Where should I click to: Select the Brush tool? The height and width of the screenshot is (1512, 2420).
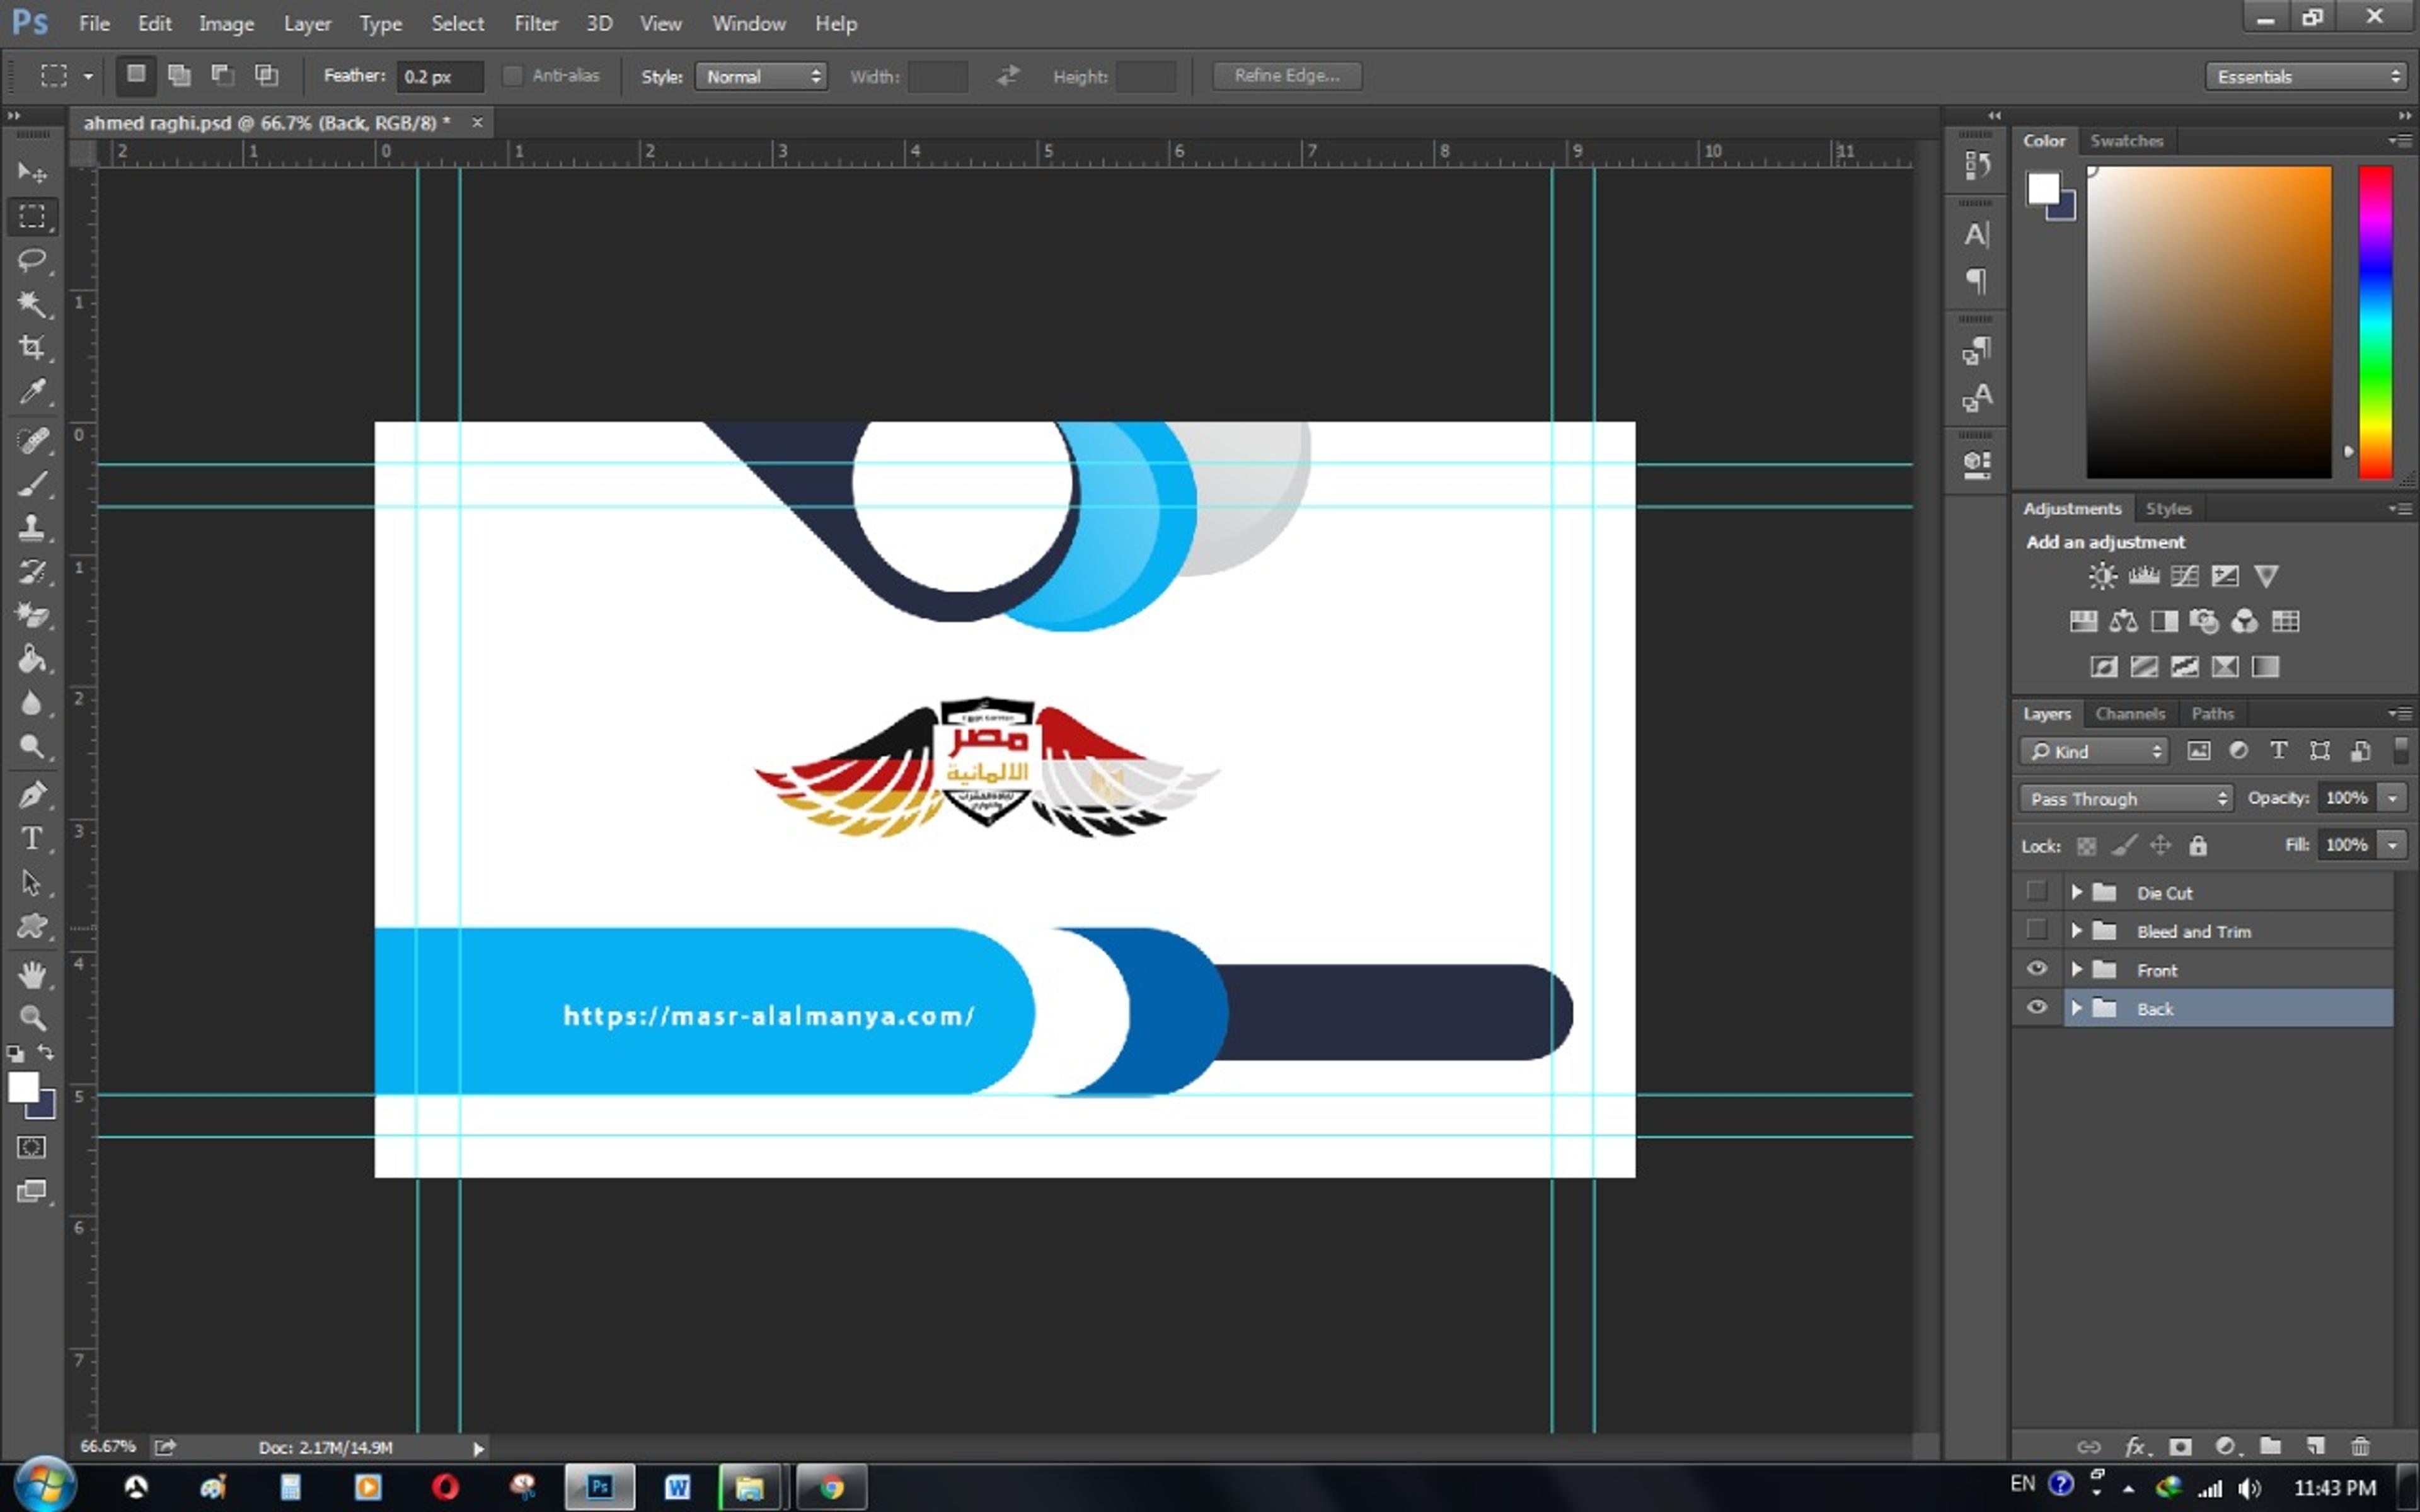click(32, 485)
